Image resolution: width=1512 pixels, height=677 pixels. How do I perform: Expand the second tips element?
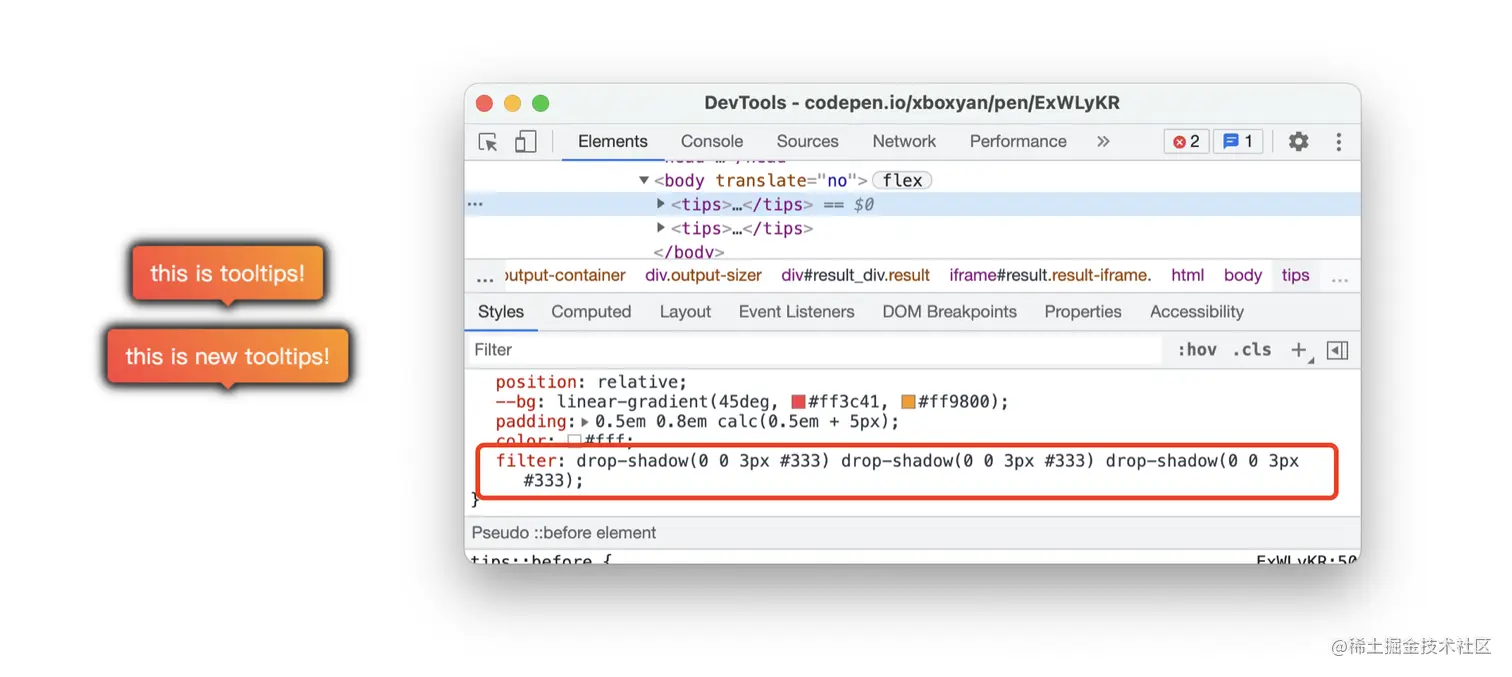661,228
